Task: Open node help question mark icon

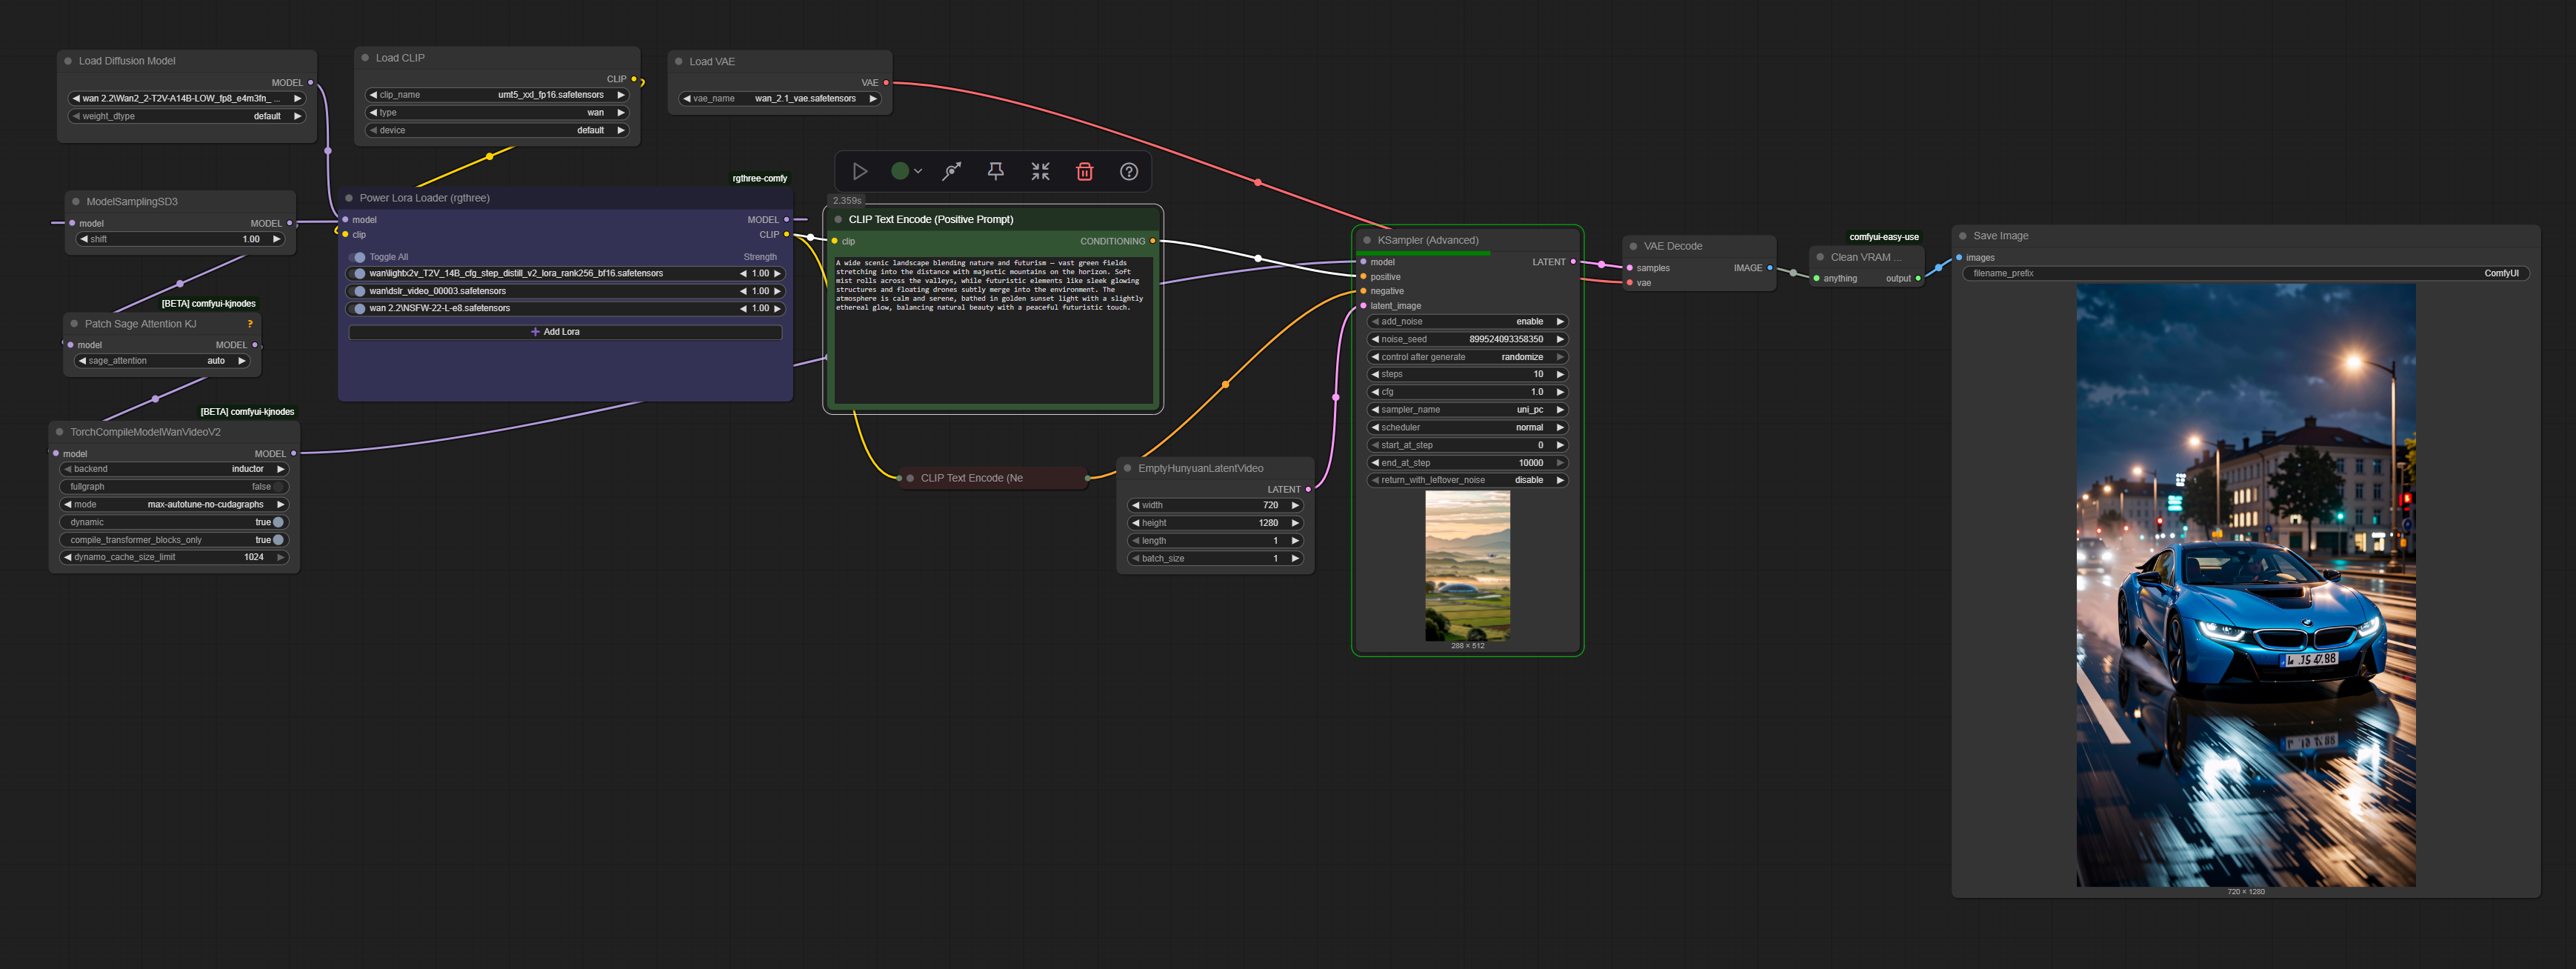Action: point(1128,171)
